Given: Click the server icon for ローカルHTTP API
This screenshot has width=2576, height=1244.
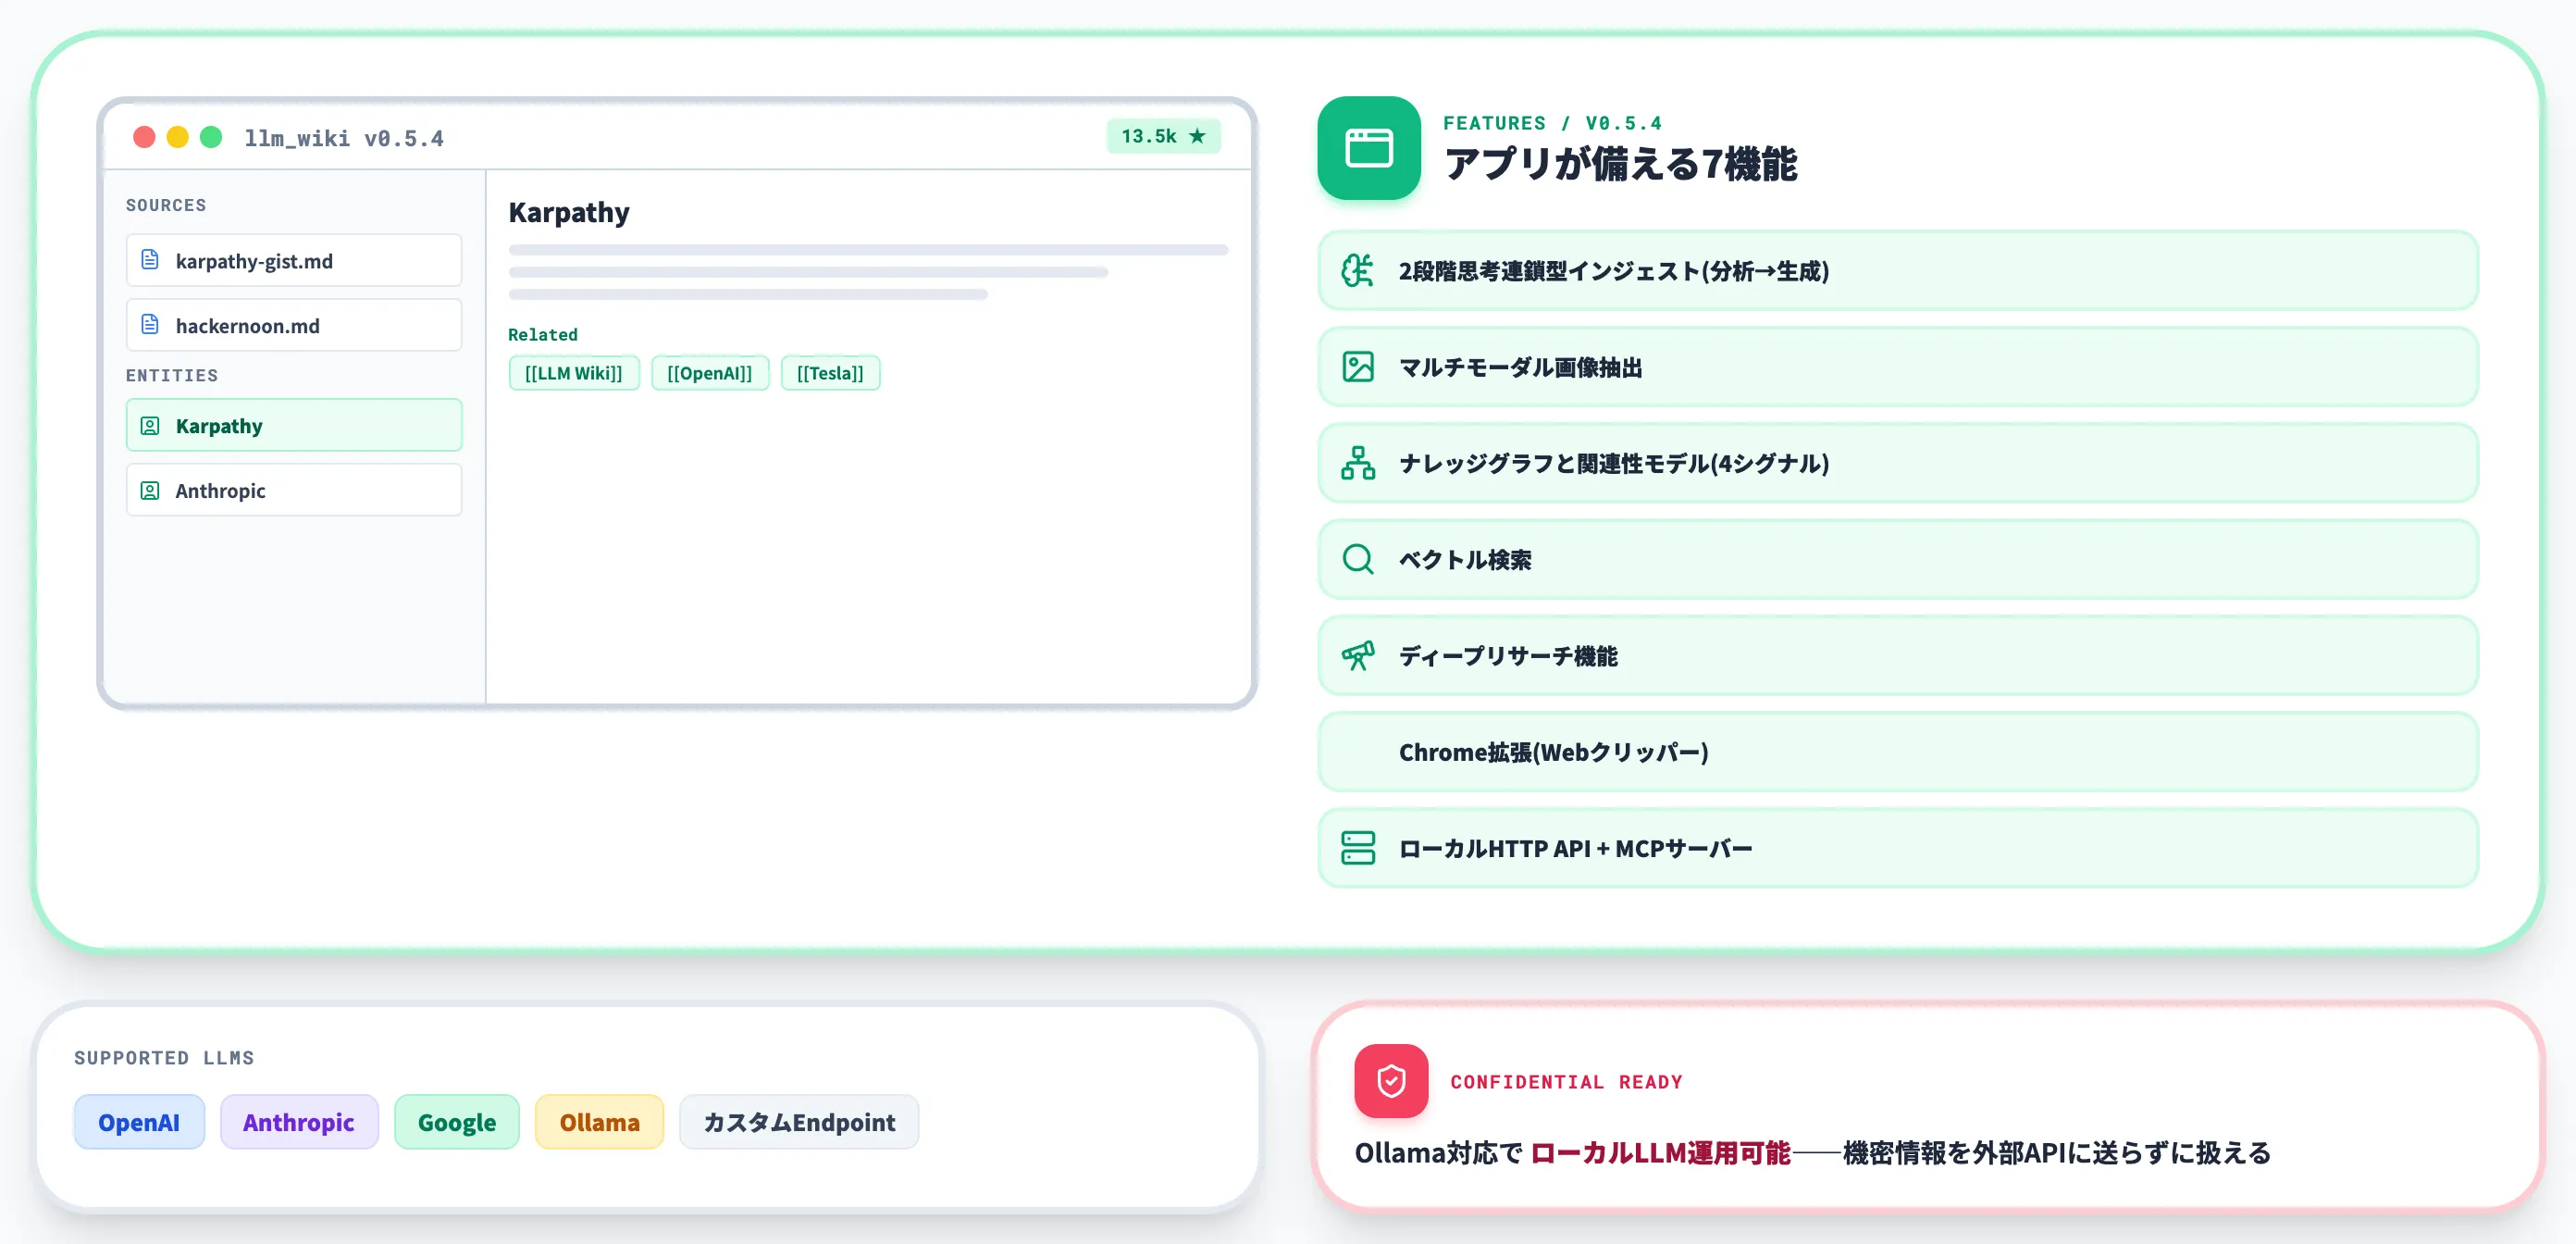Looking at the screenshot, I should pyautogui.click(x=1358, y=848).
